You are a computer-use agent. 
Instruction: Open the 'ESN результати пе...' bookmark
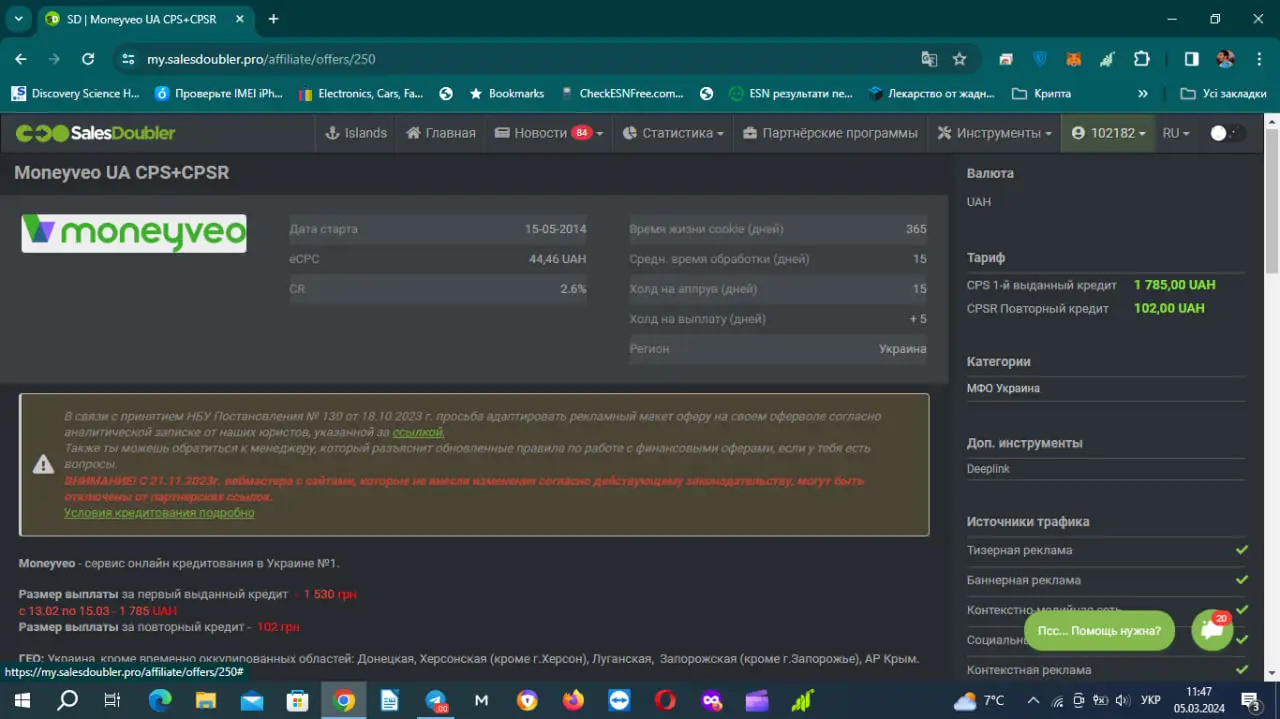(x=791, y=93)
